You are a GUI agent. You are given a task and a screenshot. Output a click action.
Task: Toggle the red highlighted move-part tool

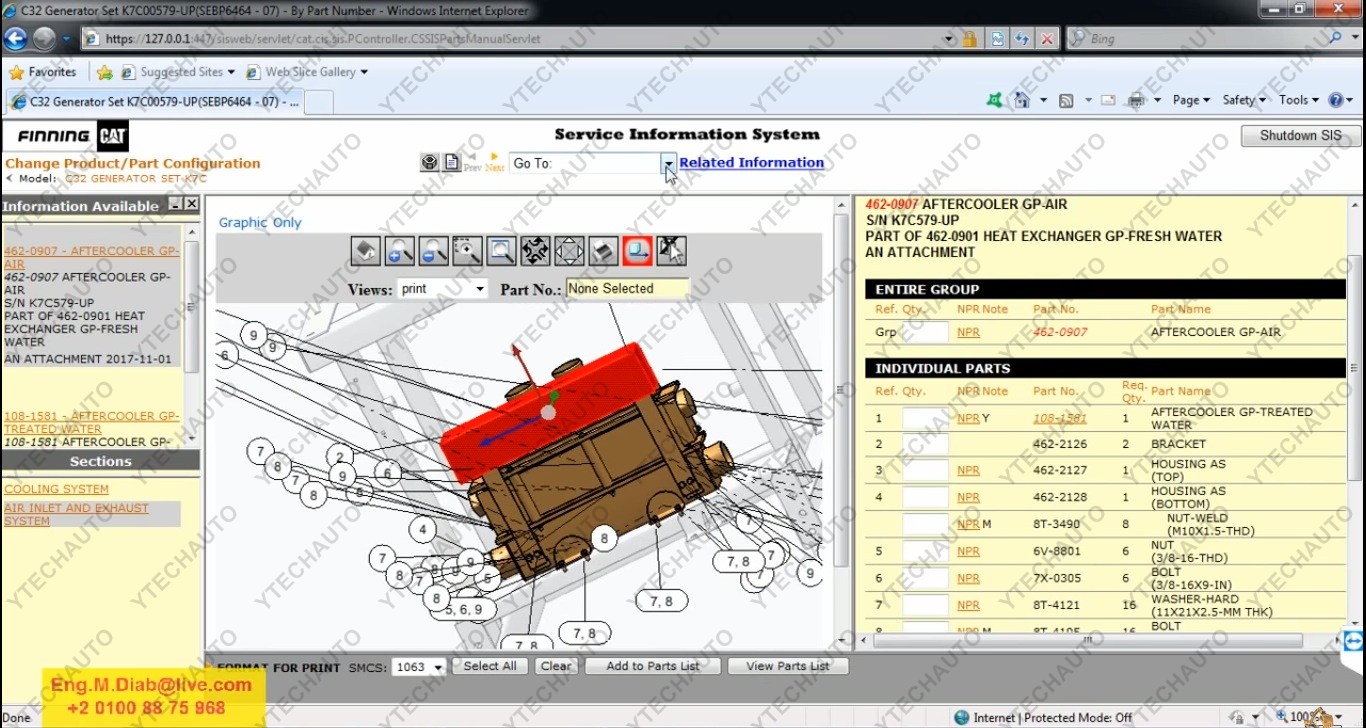tap(637, 251)
